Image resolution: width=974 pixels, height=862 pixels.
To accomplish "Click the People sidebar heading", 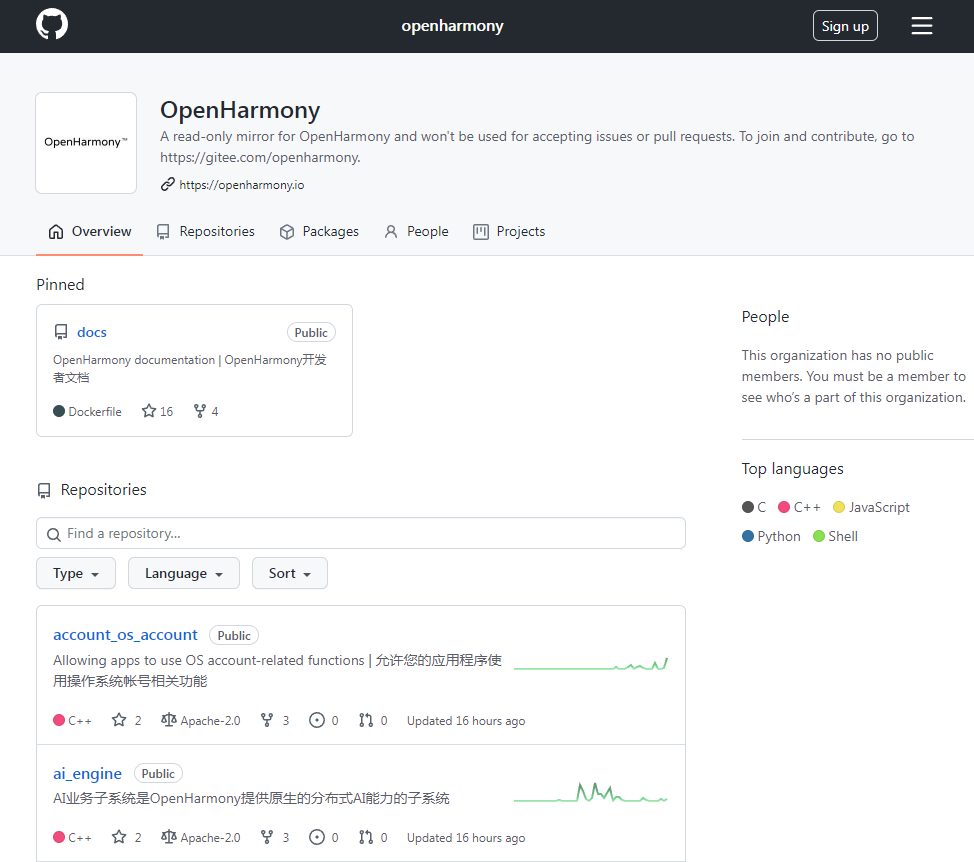I will [765, 317].
